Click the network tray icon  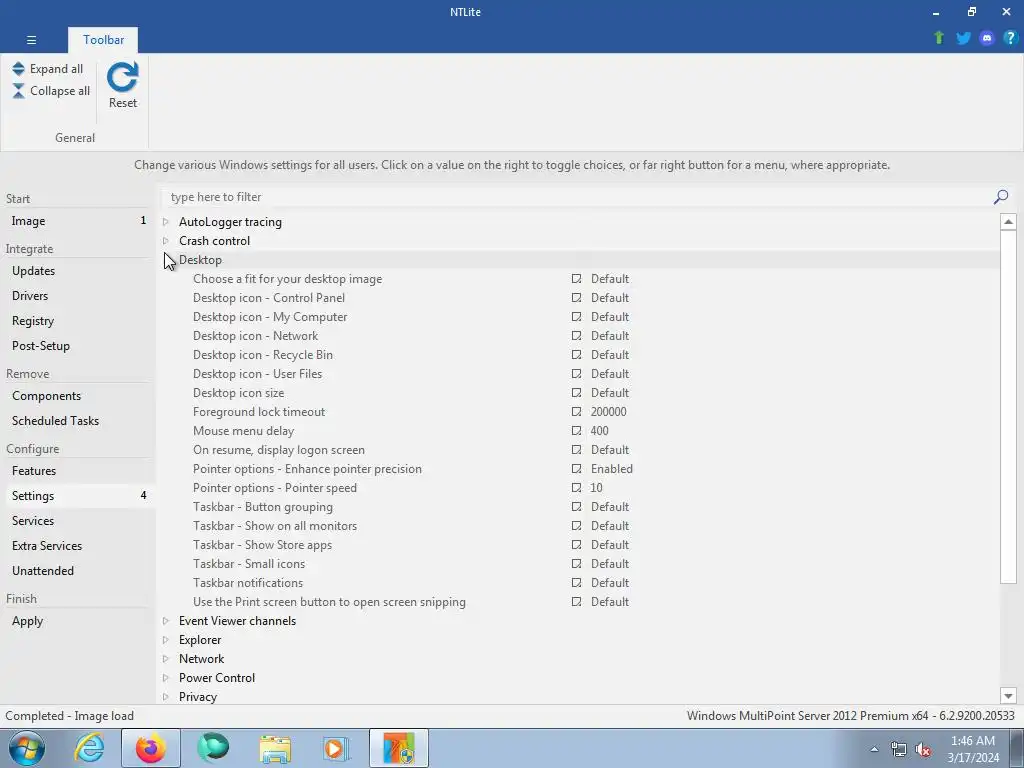click(x=899, y=750)
